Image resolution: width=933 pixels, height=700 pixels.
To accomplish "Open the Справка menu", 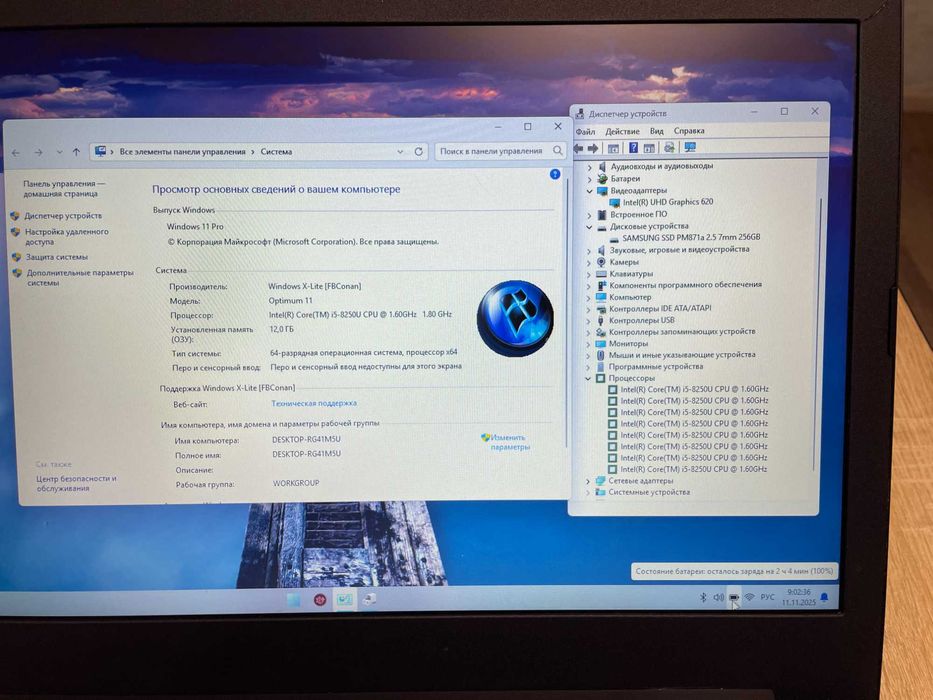I will (x=689, y=130).
